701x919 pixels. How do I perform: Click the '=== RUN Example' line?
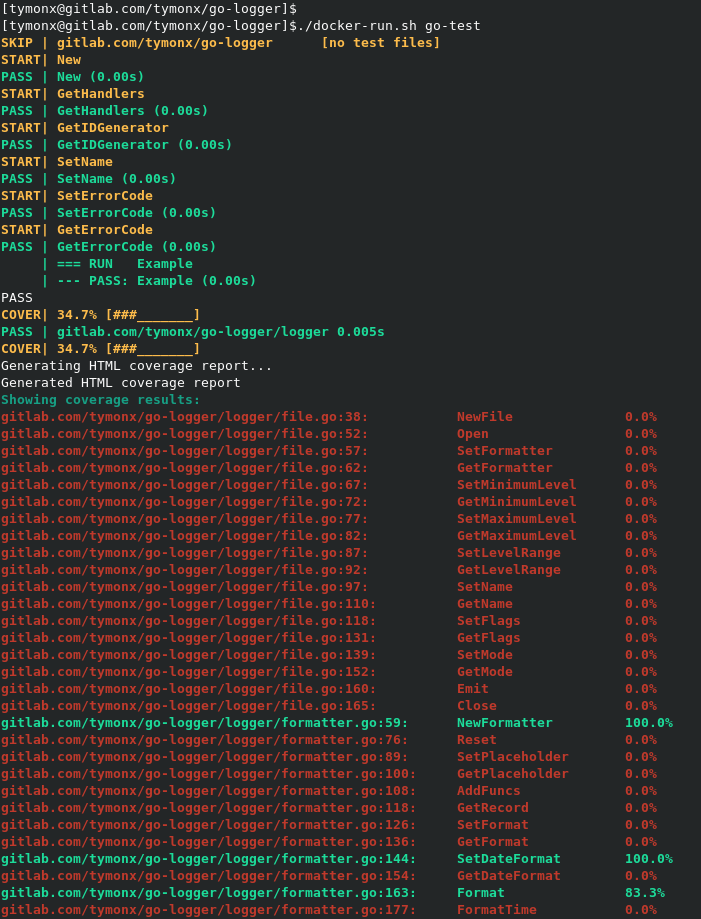click(125, 264)
